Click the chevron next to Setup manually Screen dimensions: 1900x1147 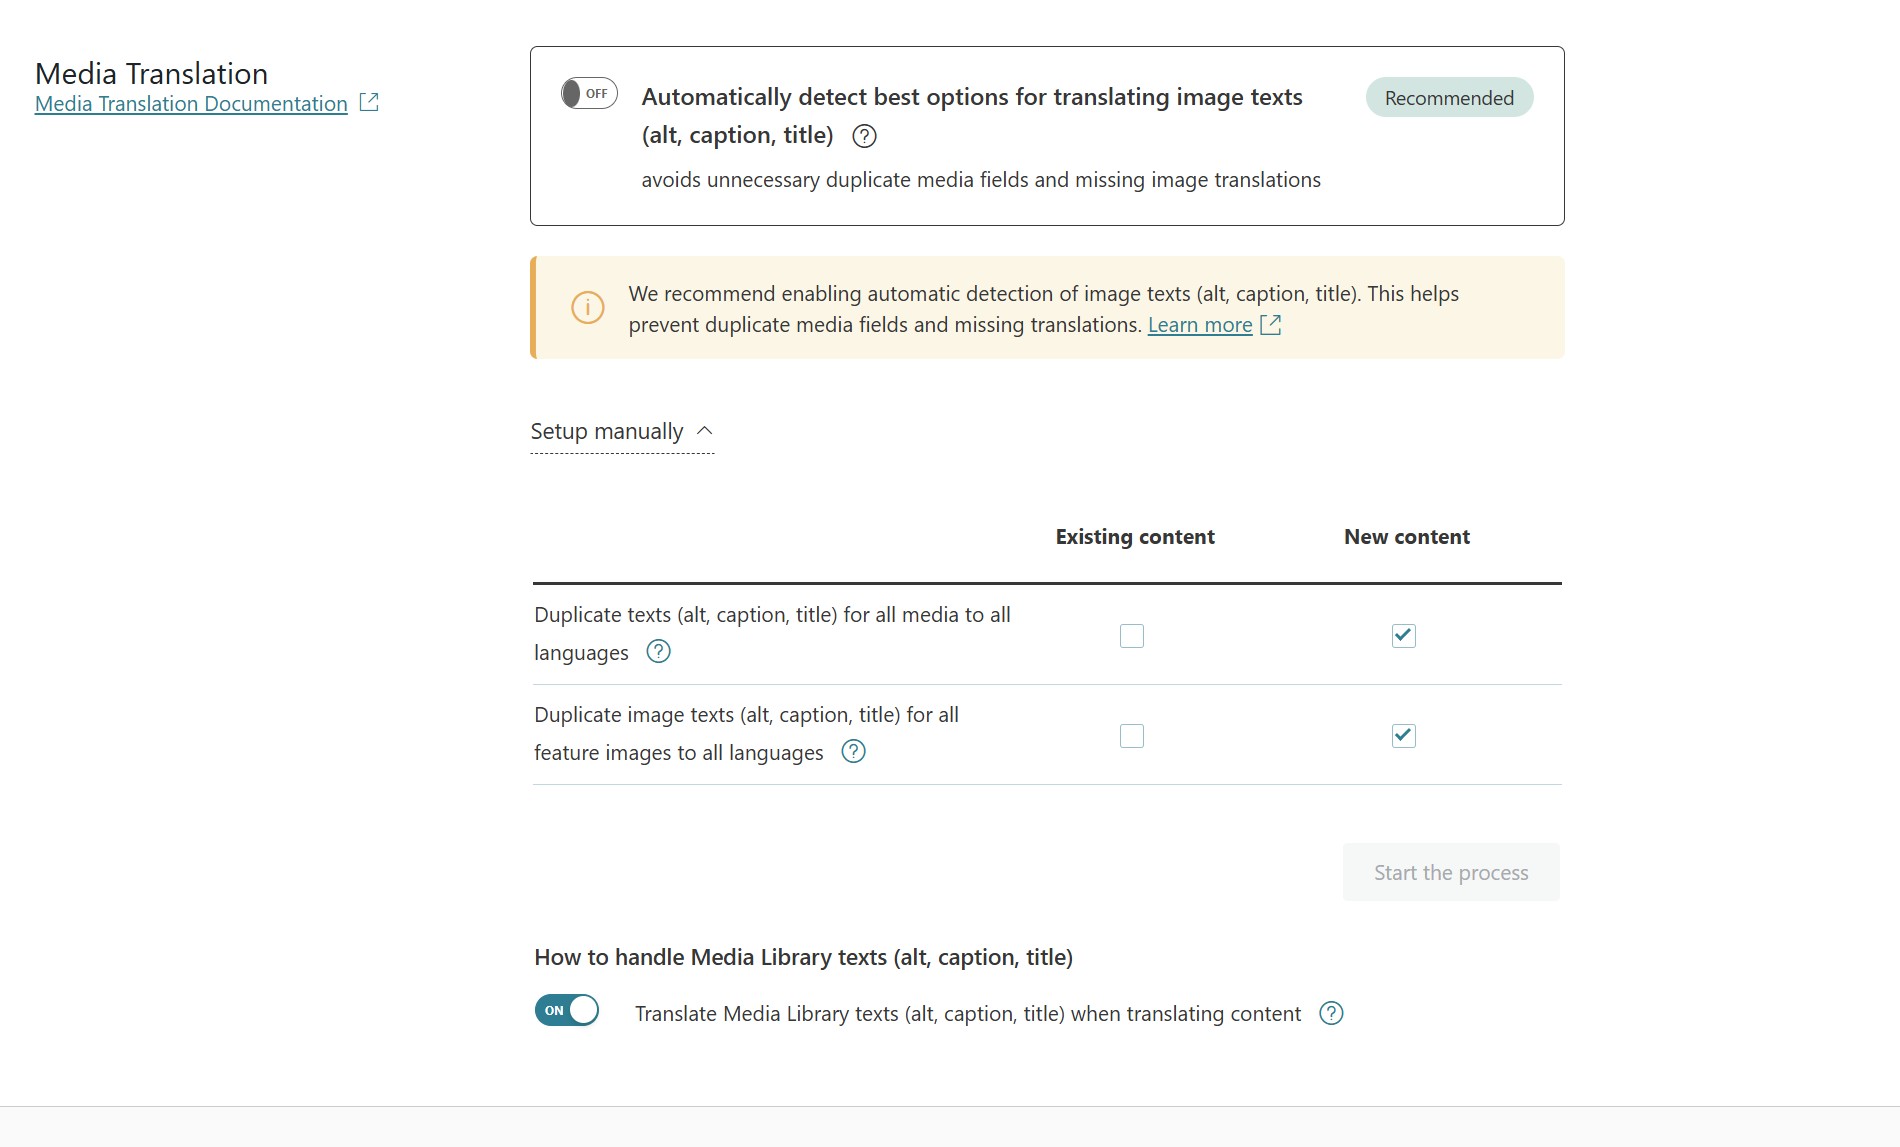(x=705, y=431)
